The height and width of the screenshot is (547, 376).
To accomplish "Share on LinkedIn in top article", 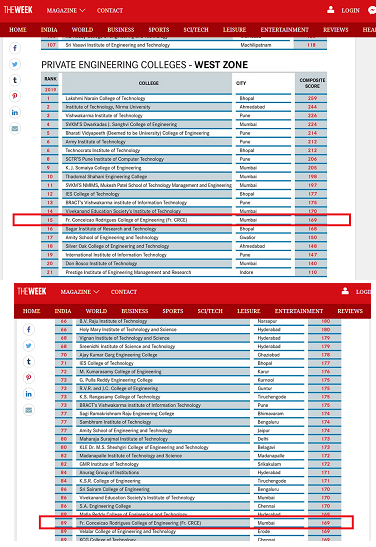I will [x=15, y=112].
